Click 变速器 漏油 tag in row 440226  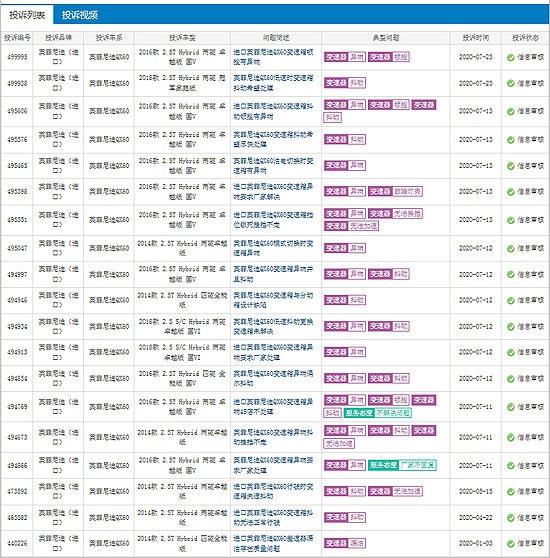[345, 543]
